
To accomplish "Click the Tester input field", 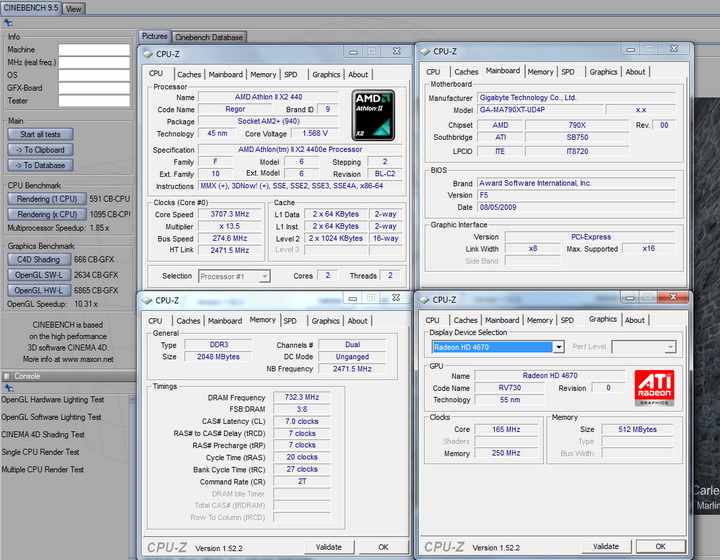I will coord(94,100).
